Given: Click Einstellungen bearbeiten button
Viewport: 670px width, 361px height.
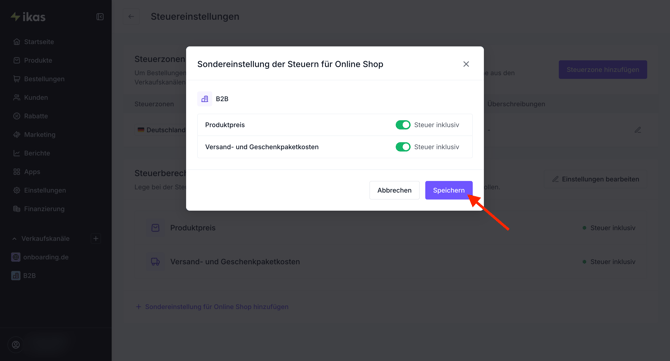Looking at the screenshot, I should 596,179.
